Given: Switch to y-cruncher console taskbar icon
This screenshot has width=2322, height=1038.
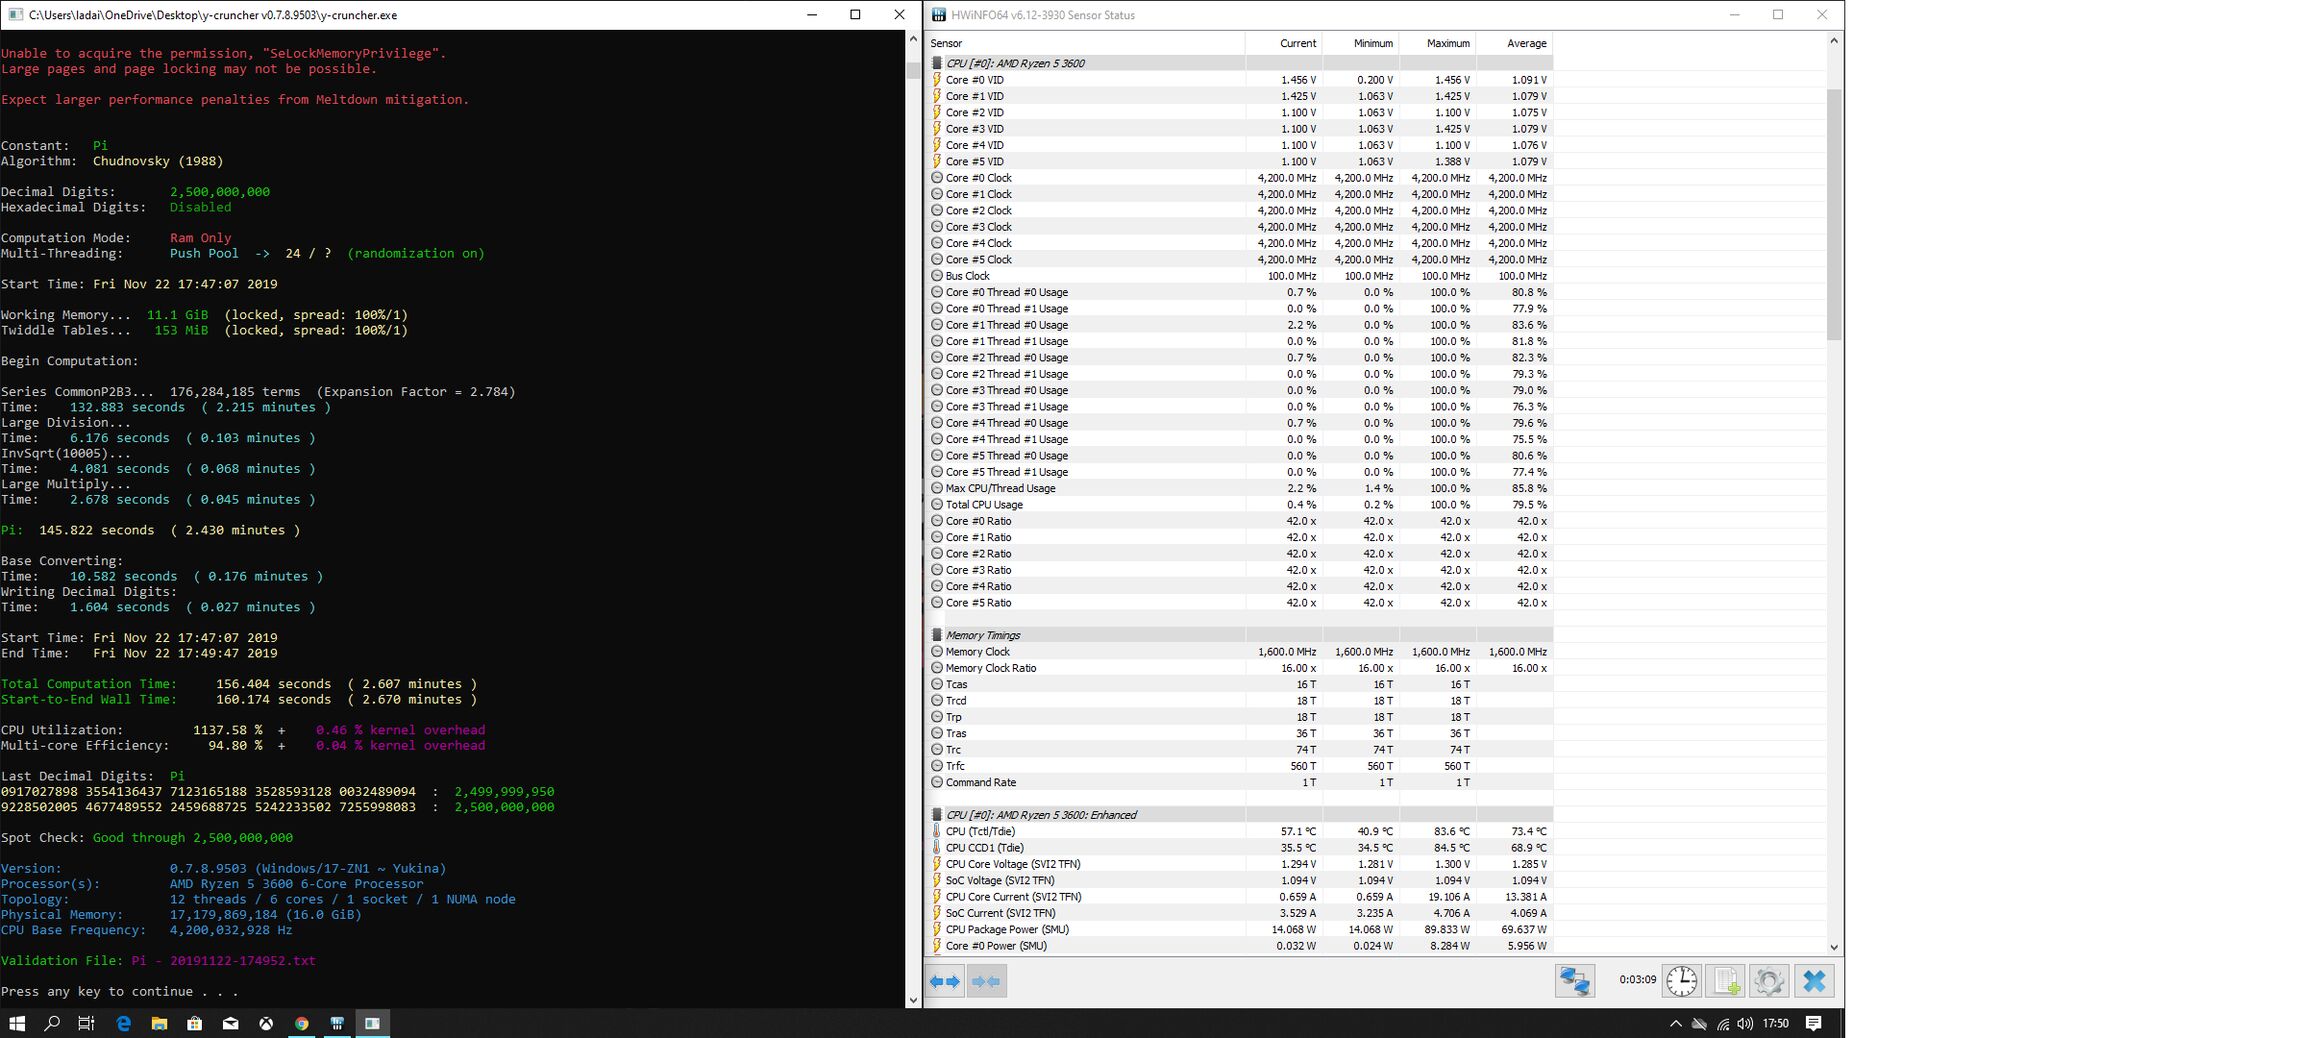Looking at the screenshot, I should coord(373,1023).
